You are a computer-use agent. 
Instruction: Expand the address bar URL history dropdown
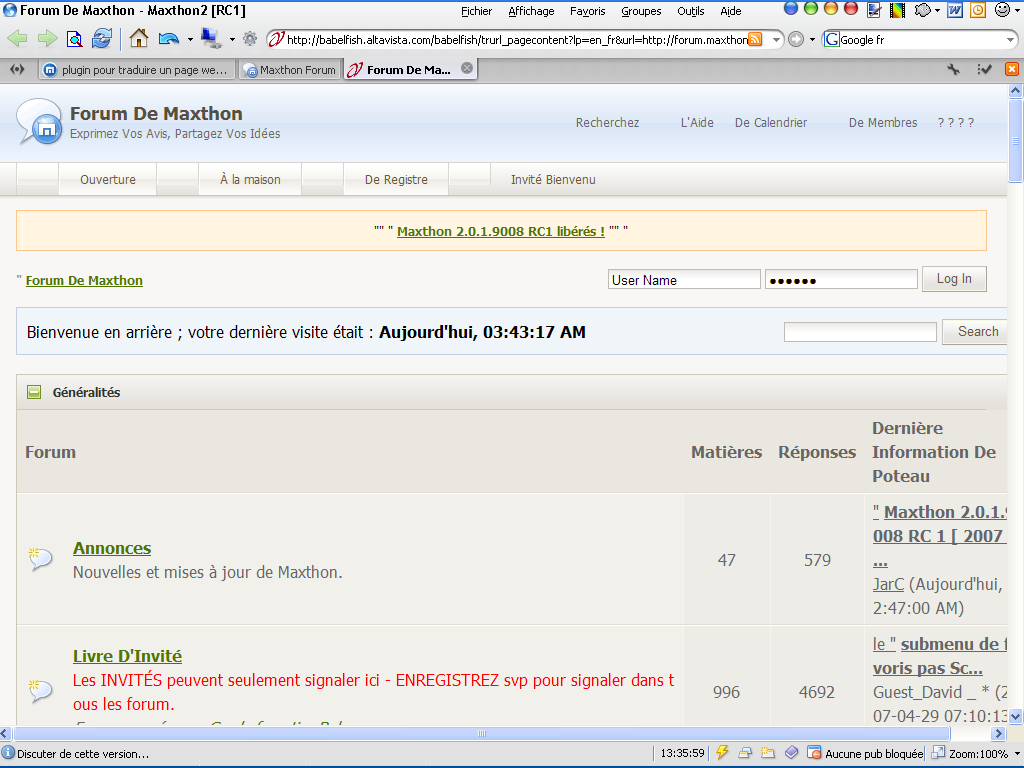click(x=776, y=39)
